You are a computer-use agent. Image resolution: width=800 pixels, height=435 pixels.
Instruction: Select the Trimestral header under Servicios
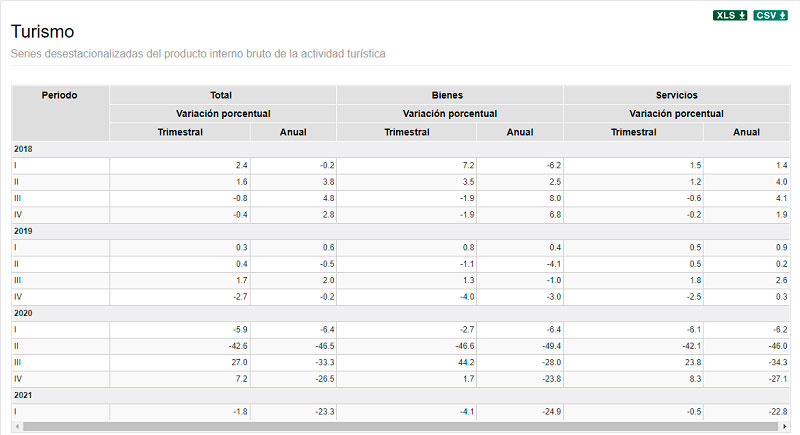coord(633,132)
